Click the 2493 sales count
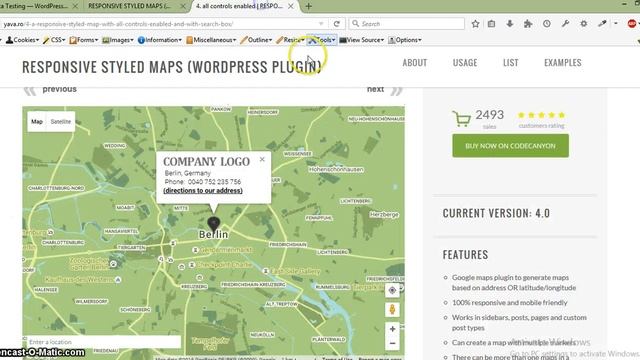Screen dimensions: 640x360 click(489, 115)
